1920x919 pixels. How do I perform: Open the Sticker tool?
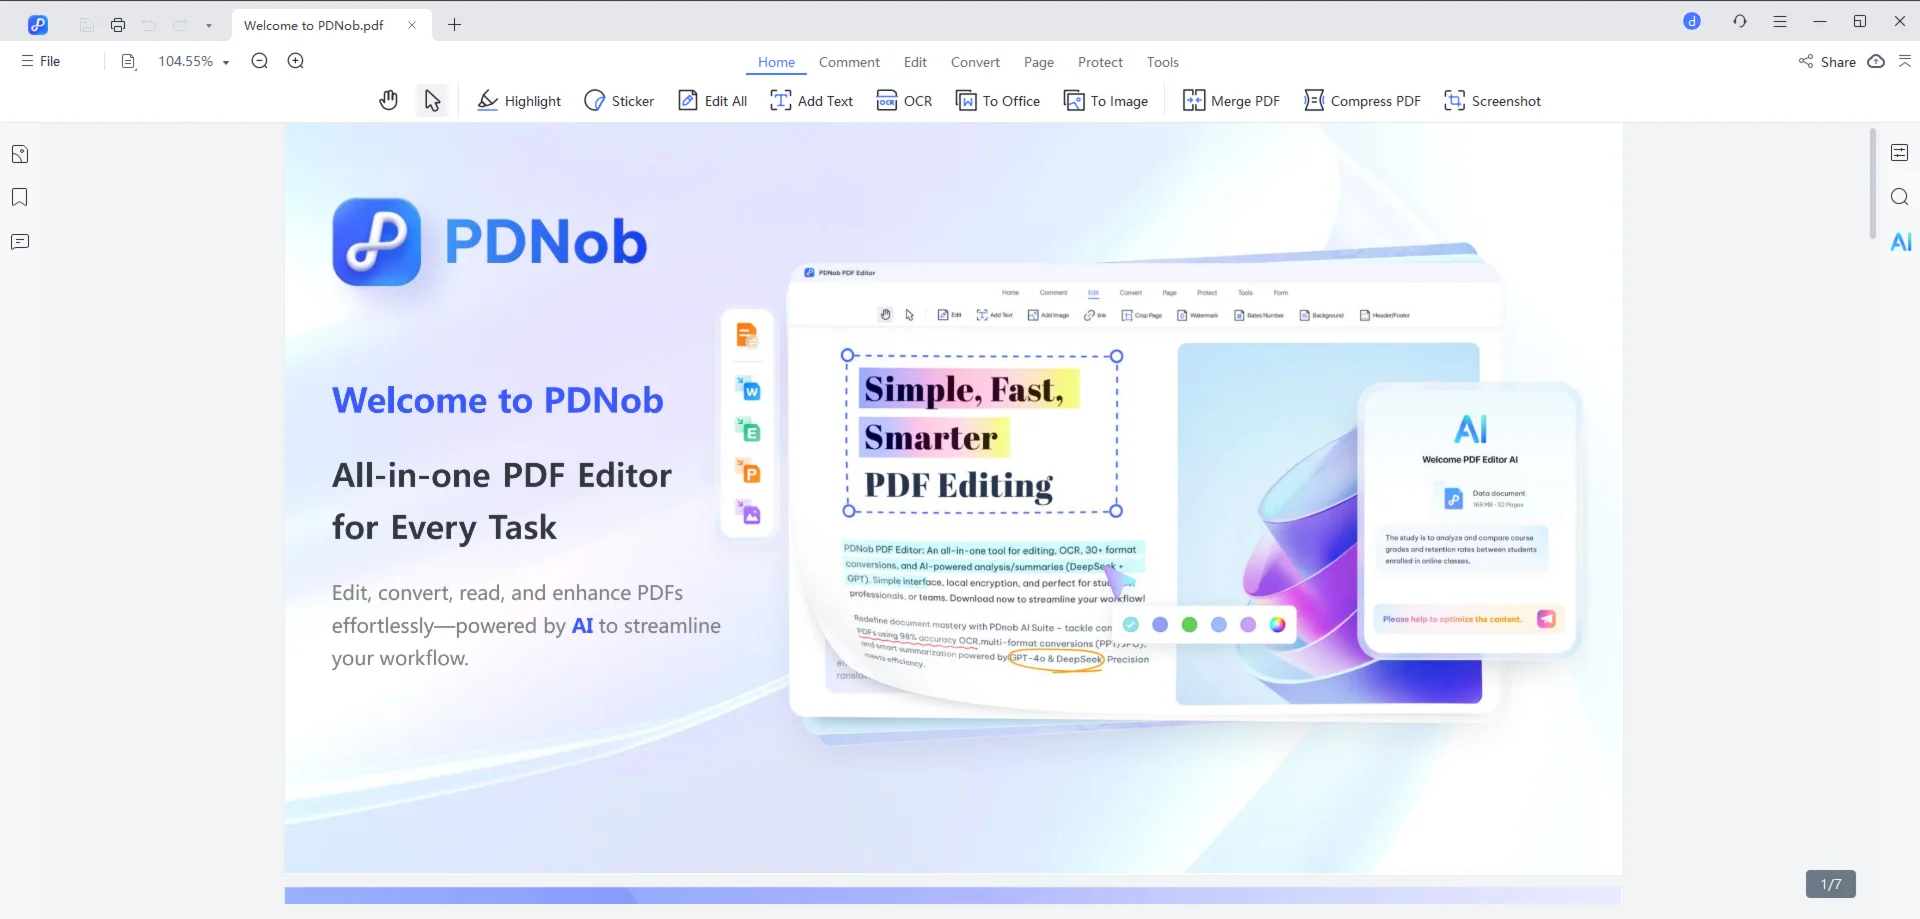[619, 101]
